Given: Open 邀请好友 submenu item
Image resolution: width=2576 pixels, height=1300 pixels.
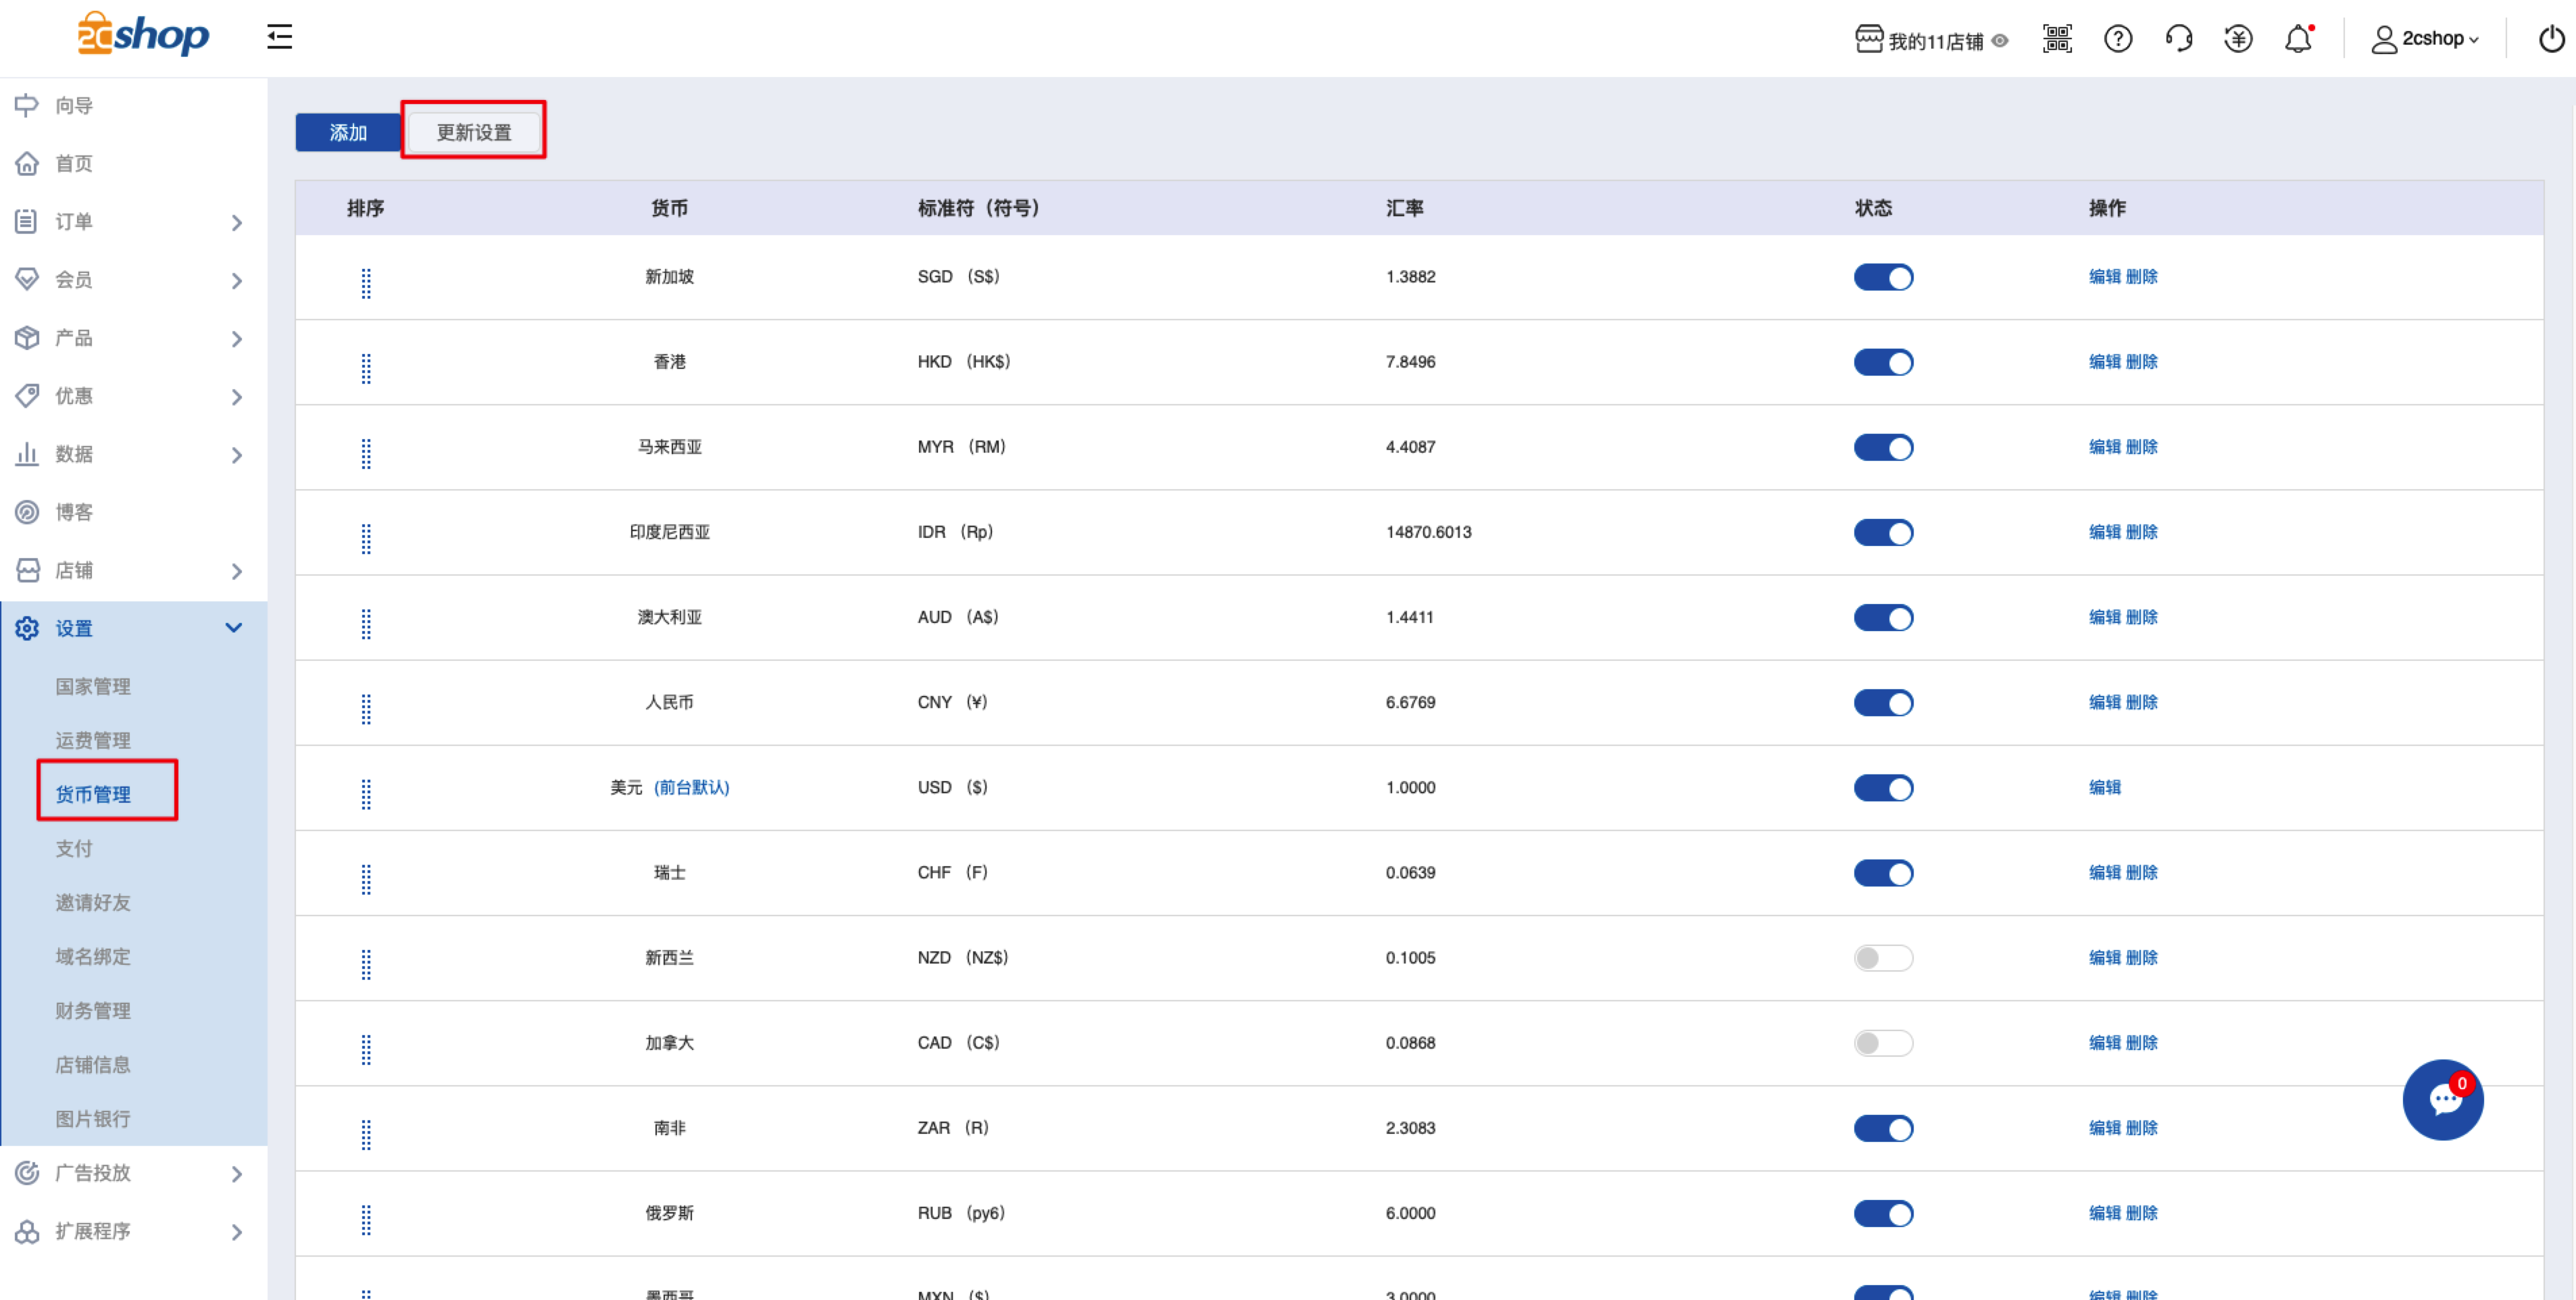Looking at the screenshot, I should (x=93, y=903).
